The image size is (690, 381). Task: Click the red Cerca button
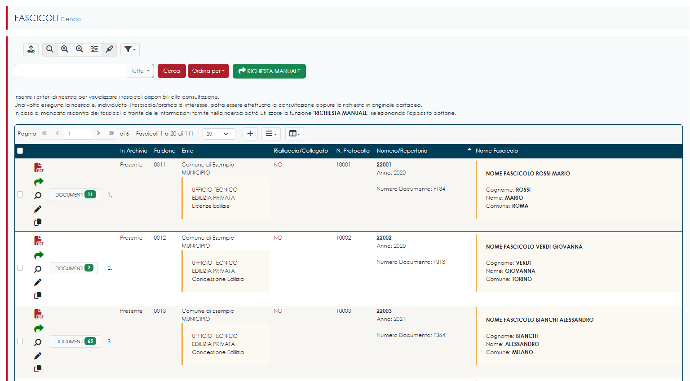[x=172, y=71]
